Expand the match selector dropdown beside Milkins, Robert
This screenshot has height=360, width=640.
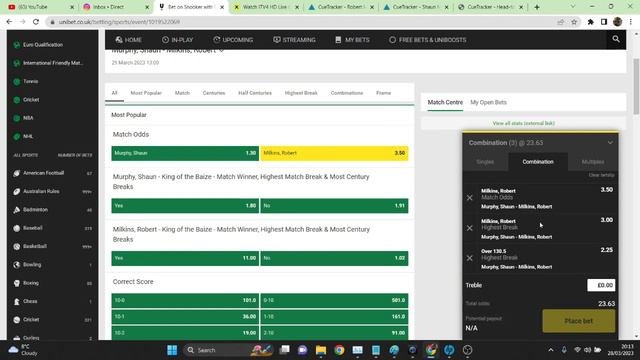(x=222, y=51)
